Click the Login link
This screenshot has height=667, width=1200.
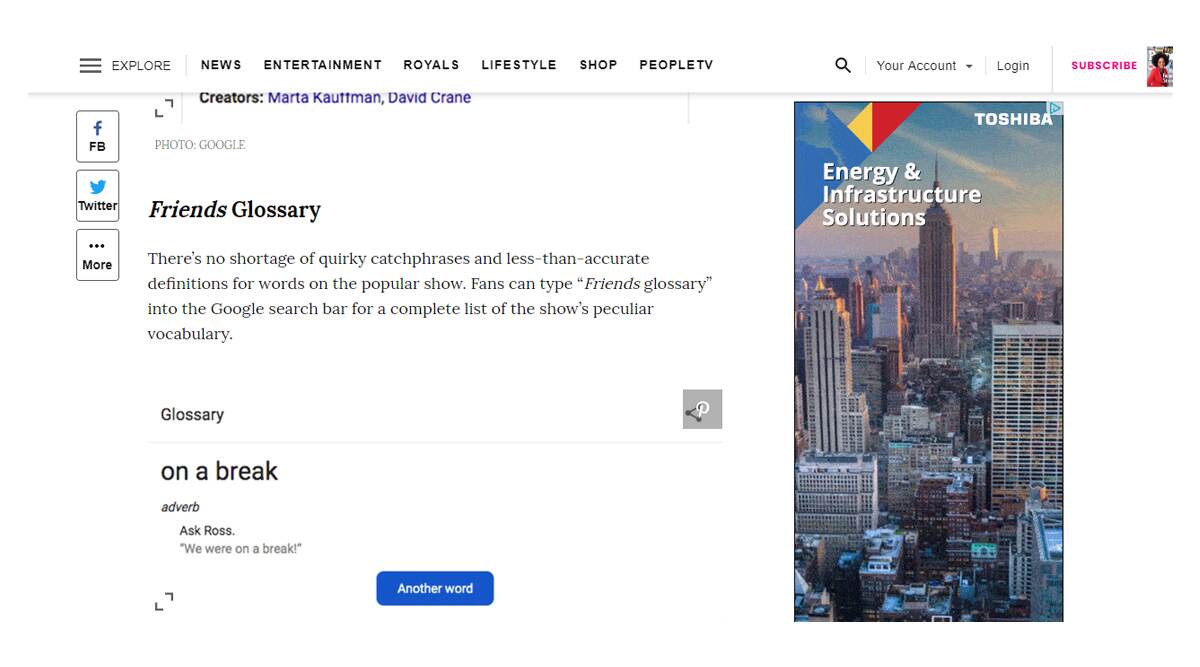tap(1013, 66)
